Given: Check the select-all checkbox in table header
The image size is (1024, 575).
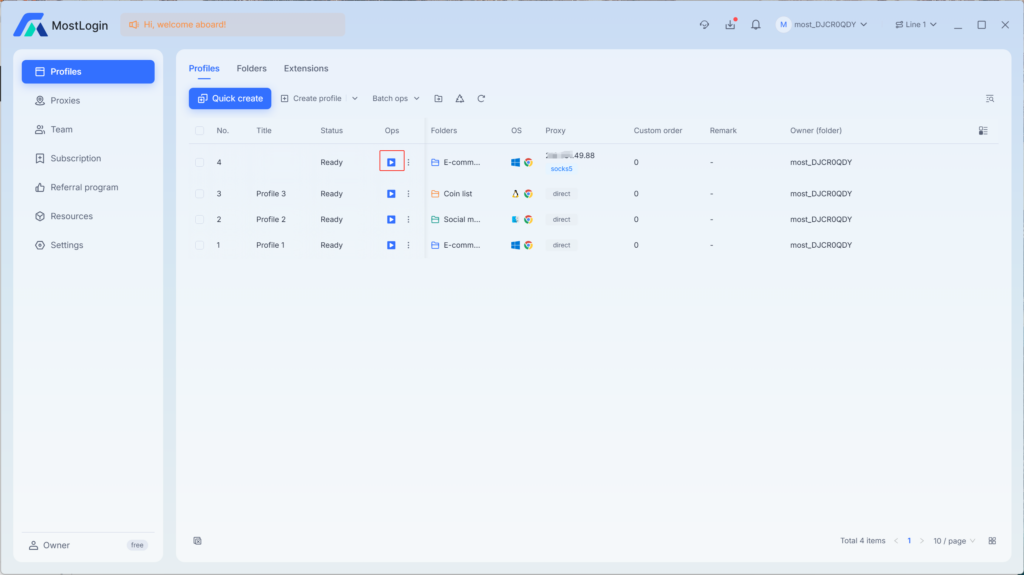Looking at the screenshot, I should click(199, 131).
